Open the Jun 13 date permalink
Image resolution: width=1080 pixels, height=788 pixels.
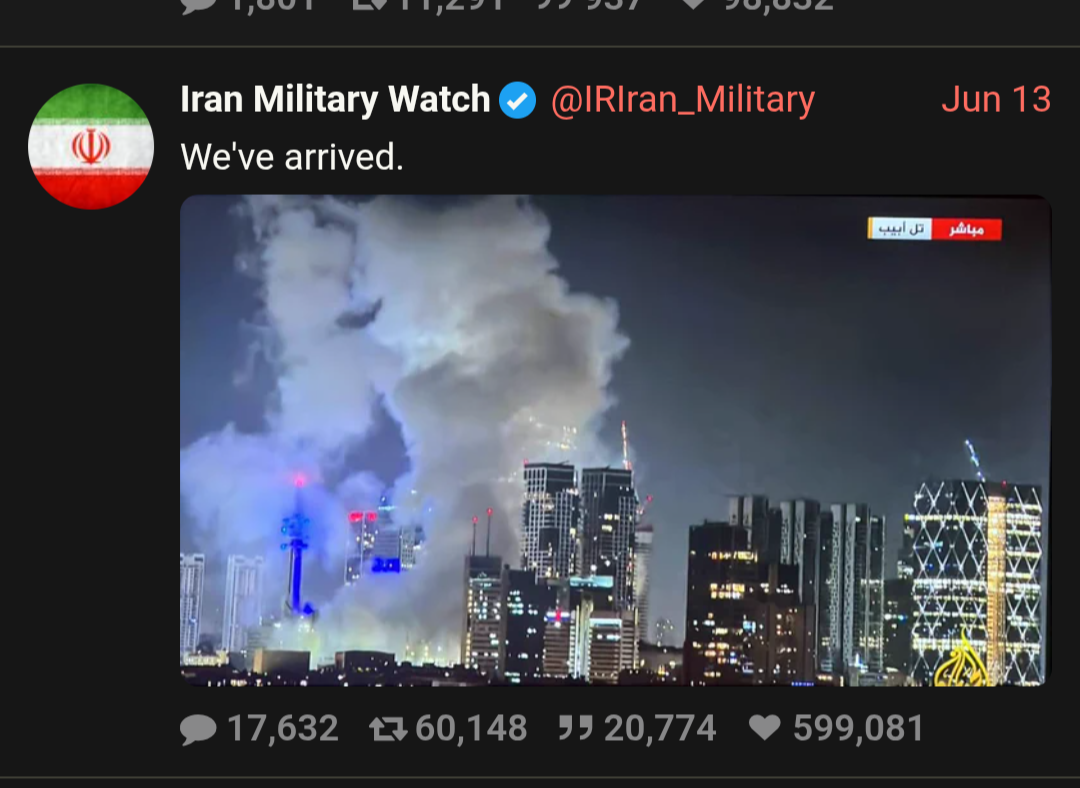996,99
